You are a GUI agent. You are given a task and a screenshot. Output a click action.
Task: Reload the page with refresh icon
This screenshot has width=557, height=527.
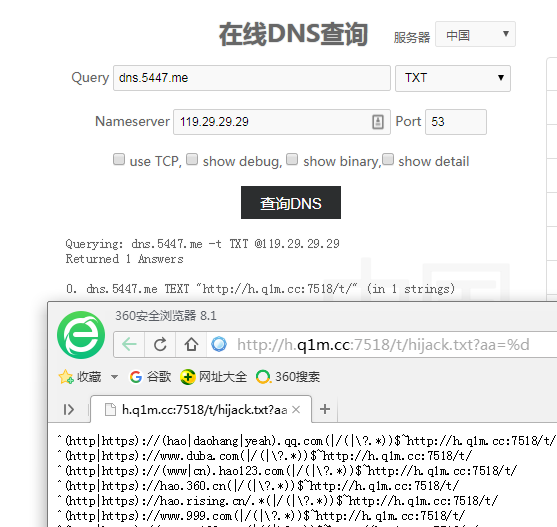click(x=160, y=344)
